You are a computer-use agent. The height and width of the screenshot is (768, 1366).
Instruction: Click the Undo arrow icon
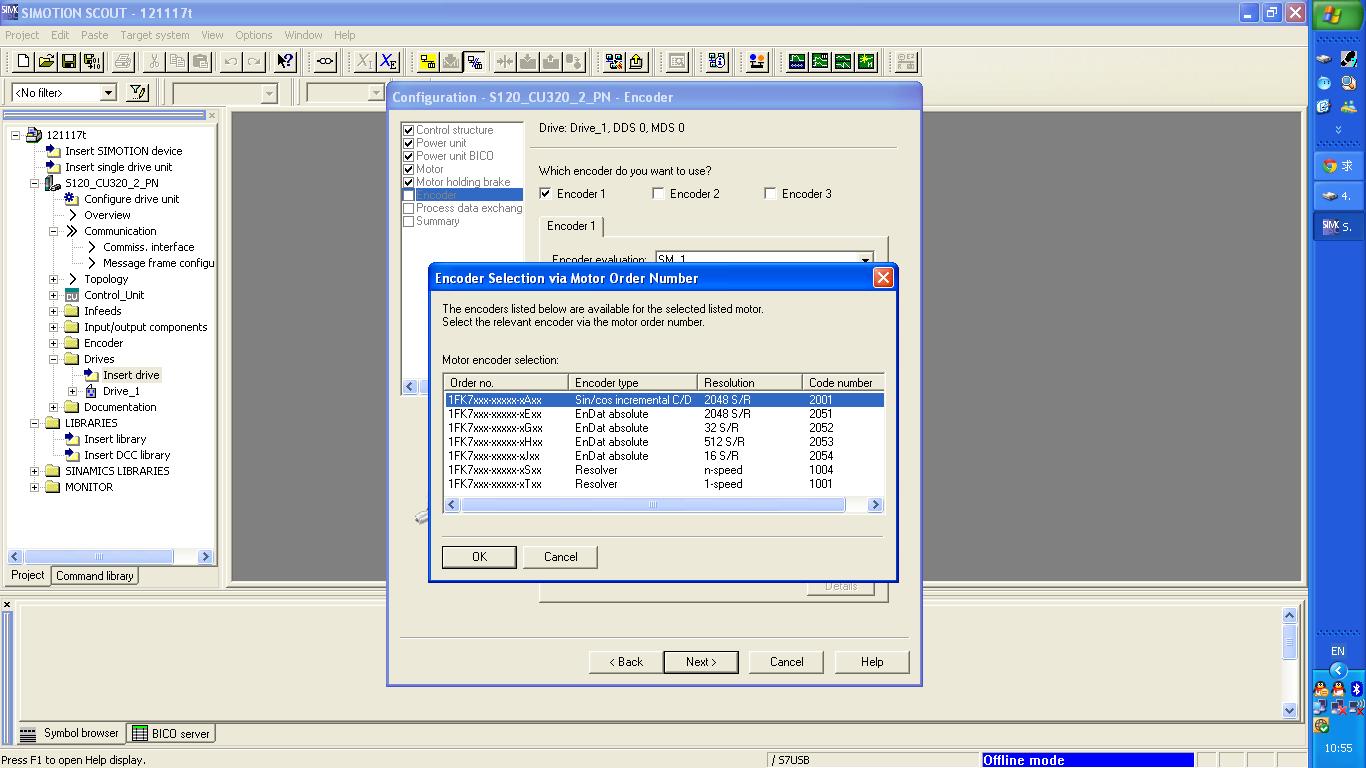click(231, 62)
